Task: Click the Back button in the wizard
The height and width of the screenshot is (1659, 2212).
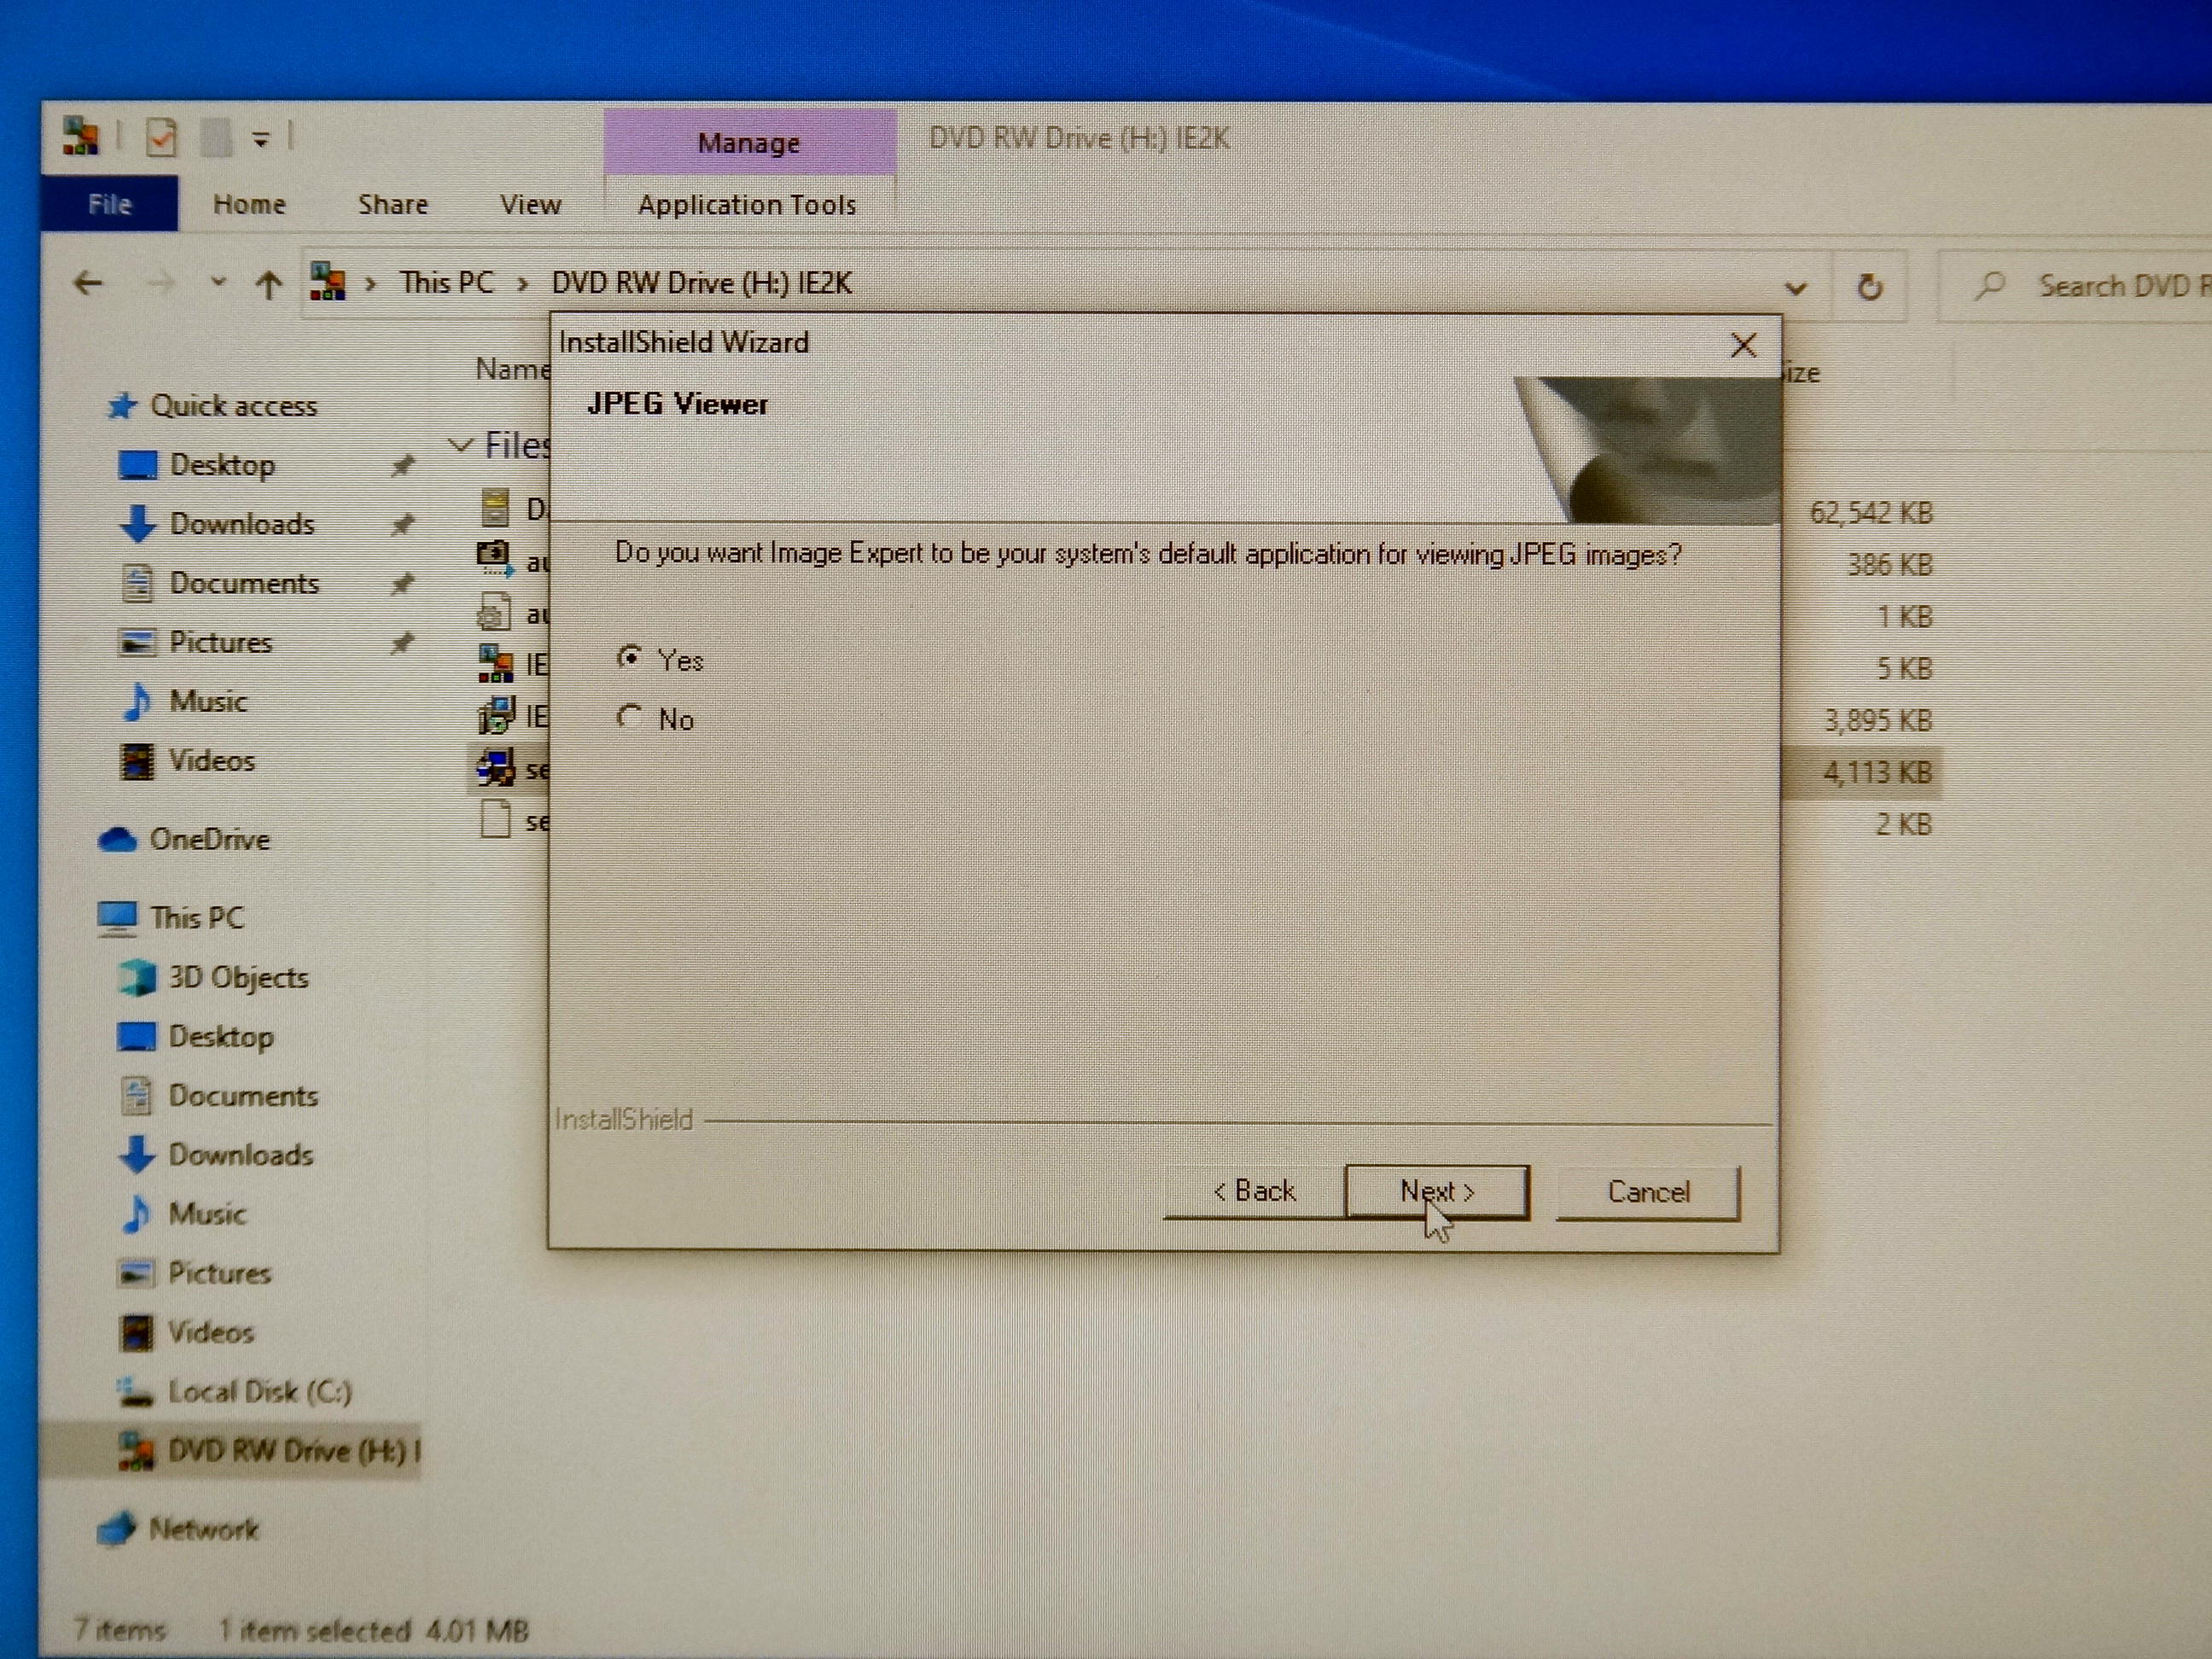Action: point(1254,1191)
